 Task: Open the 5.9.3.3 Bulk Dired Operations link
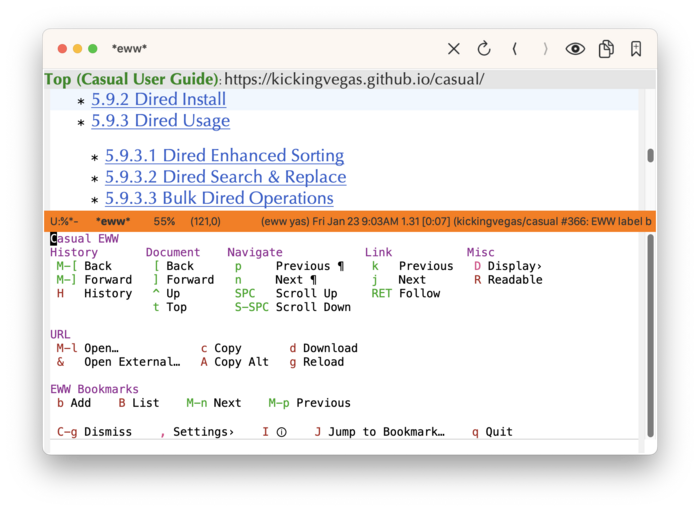(x=219, y=198)
